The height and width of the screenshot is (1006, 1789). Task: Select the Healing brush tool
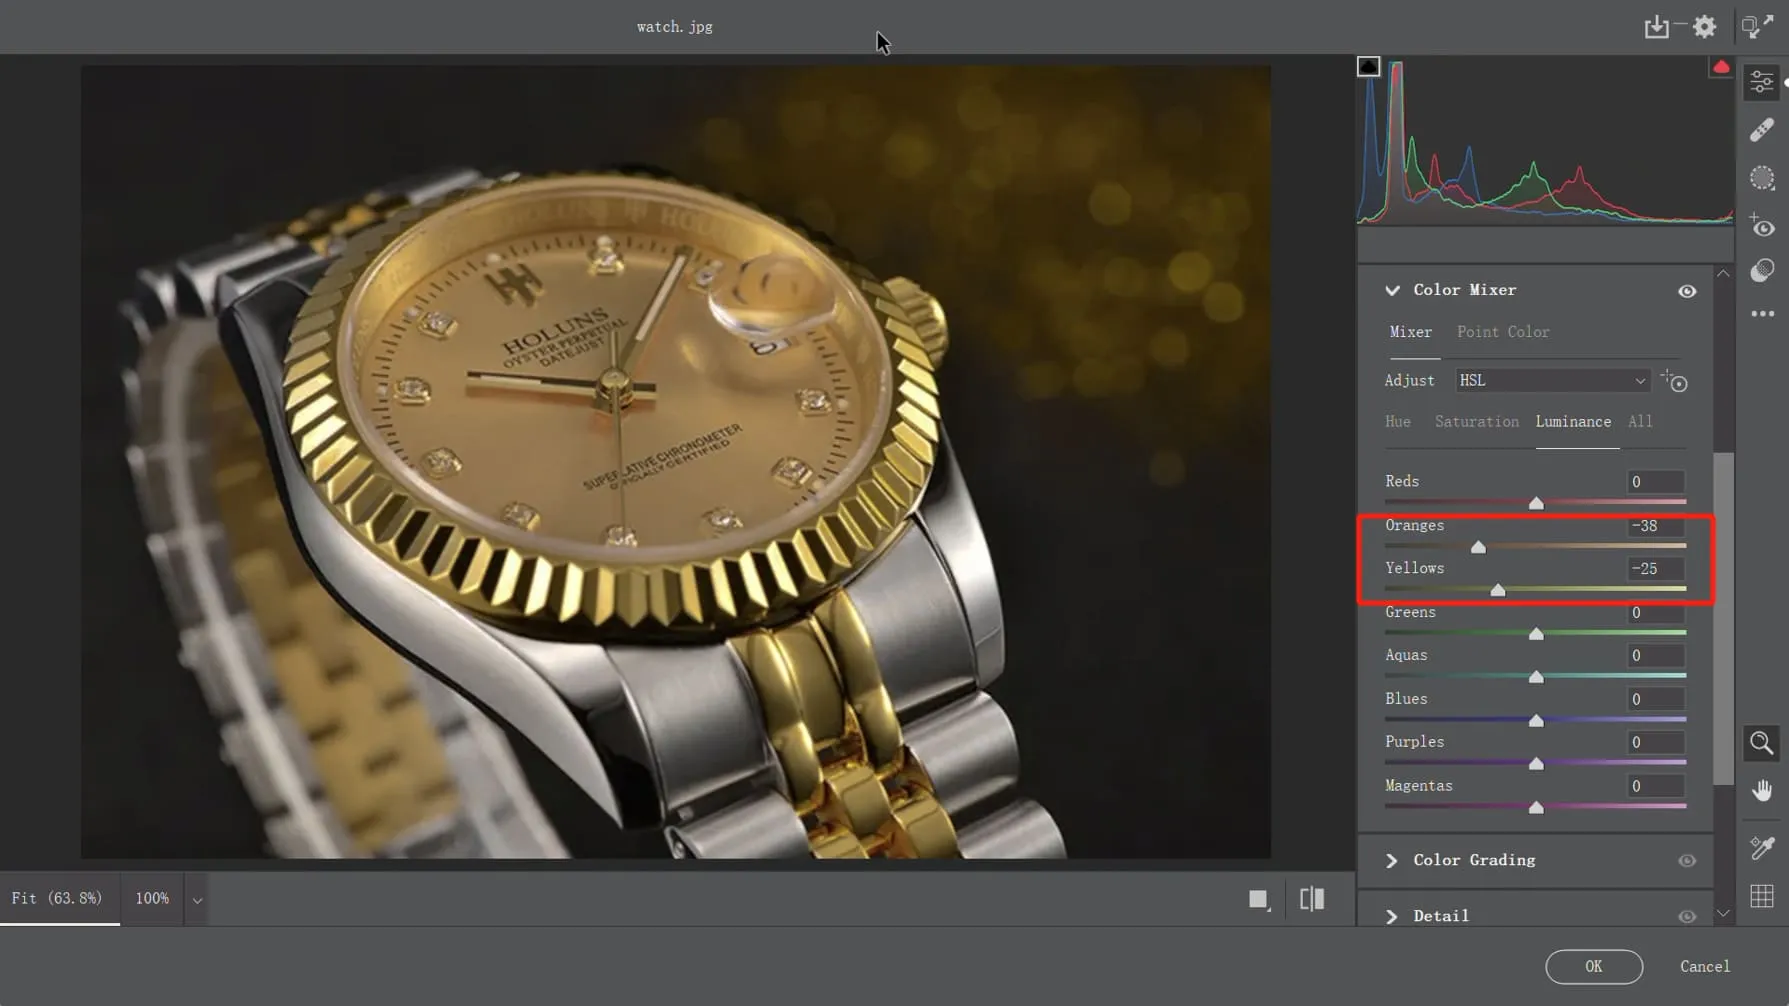pyautogui.click(x=1762, y=130)
